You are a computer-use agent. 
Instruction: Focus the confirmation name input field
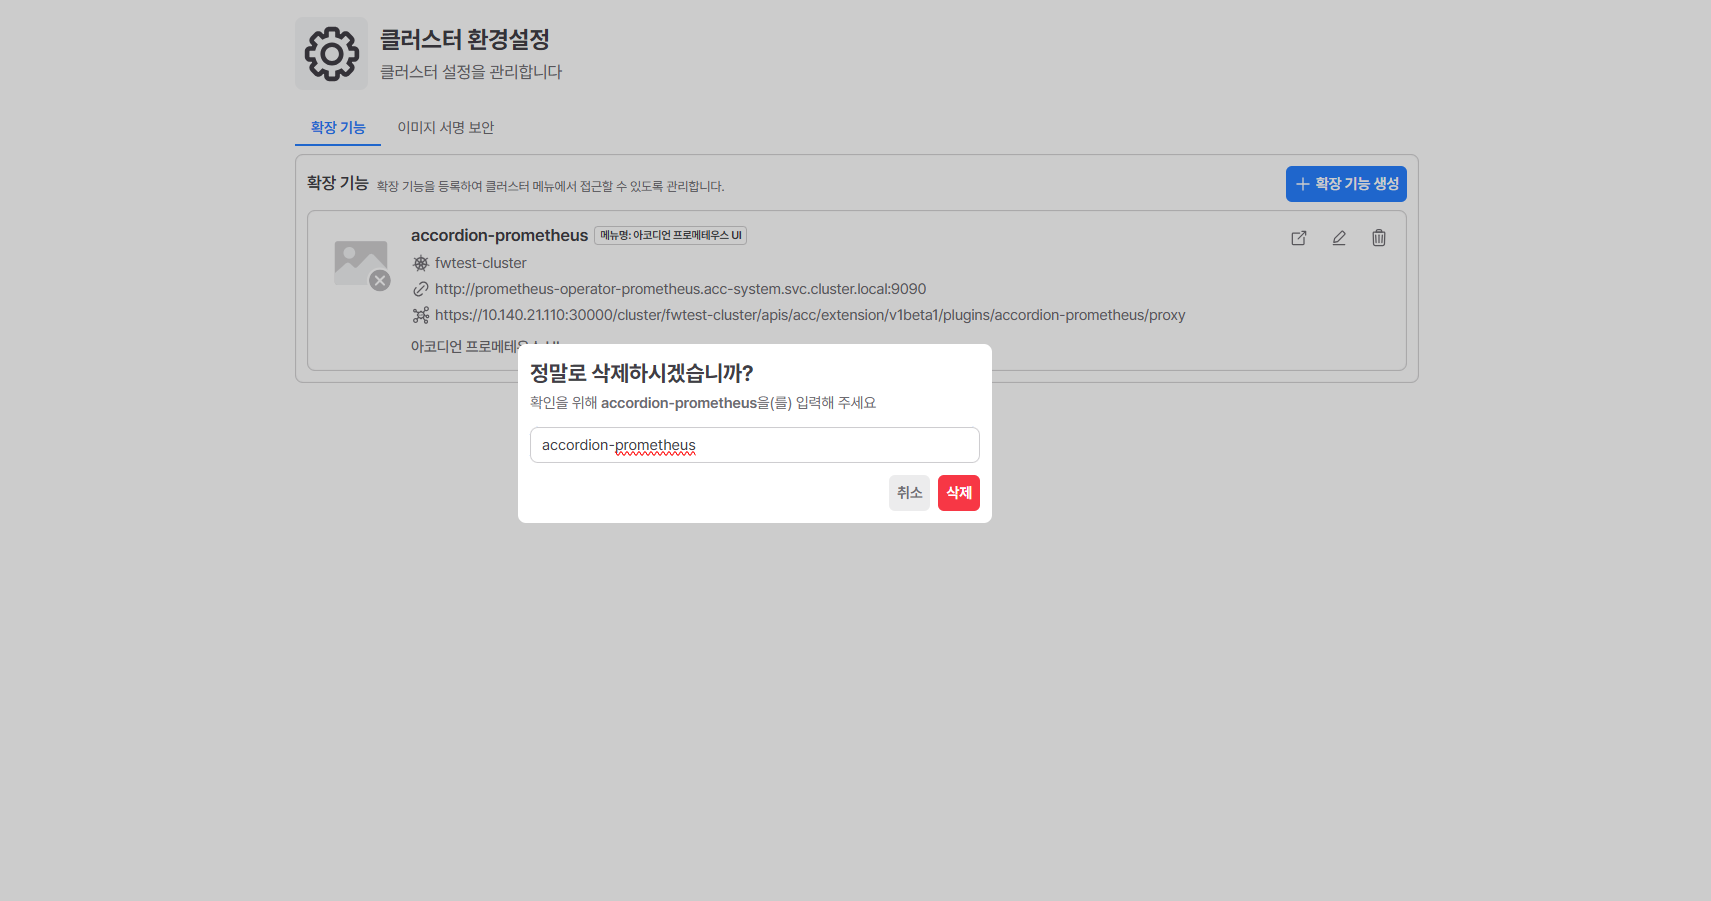click(755, 445)
